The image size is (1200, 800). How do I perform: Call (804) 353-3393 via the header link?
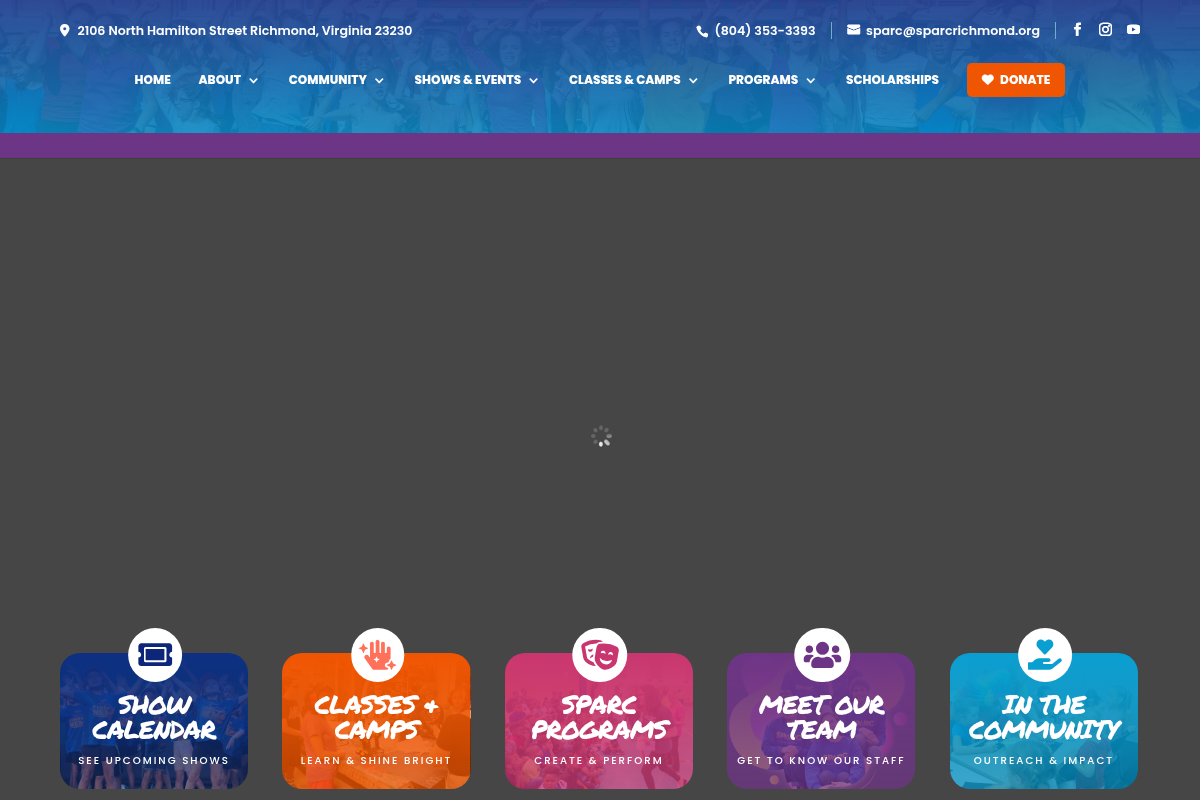pos(765,30)
